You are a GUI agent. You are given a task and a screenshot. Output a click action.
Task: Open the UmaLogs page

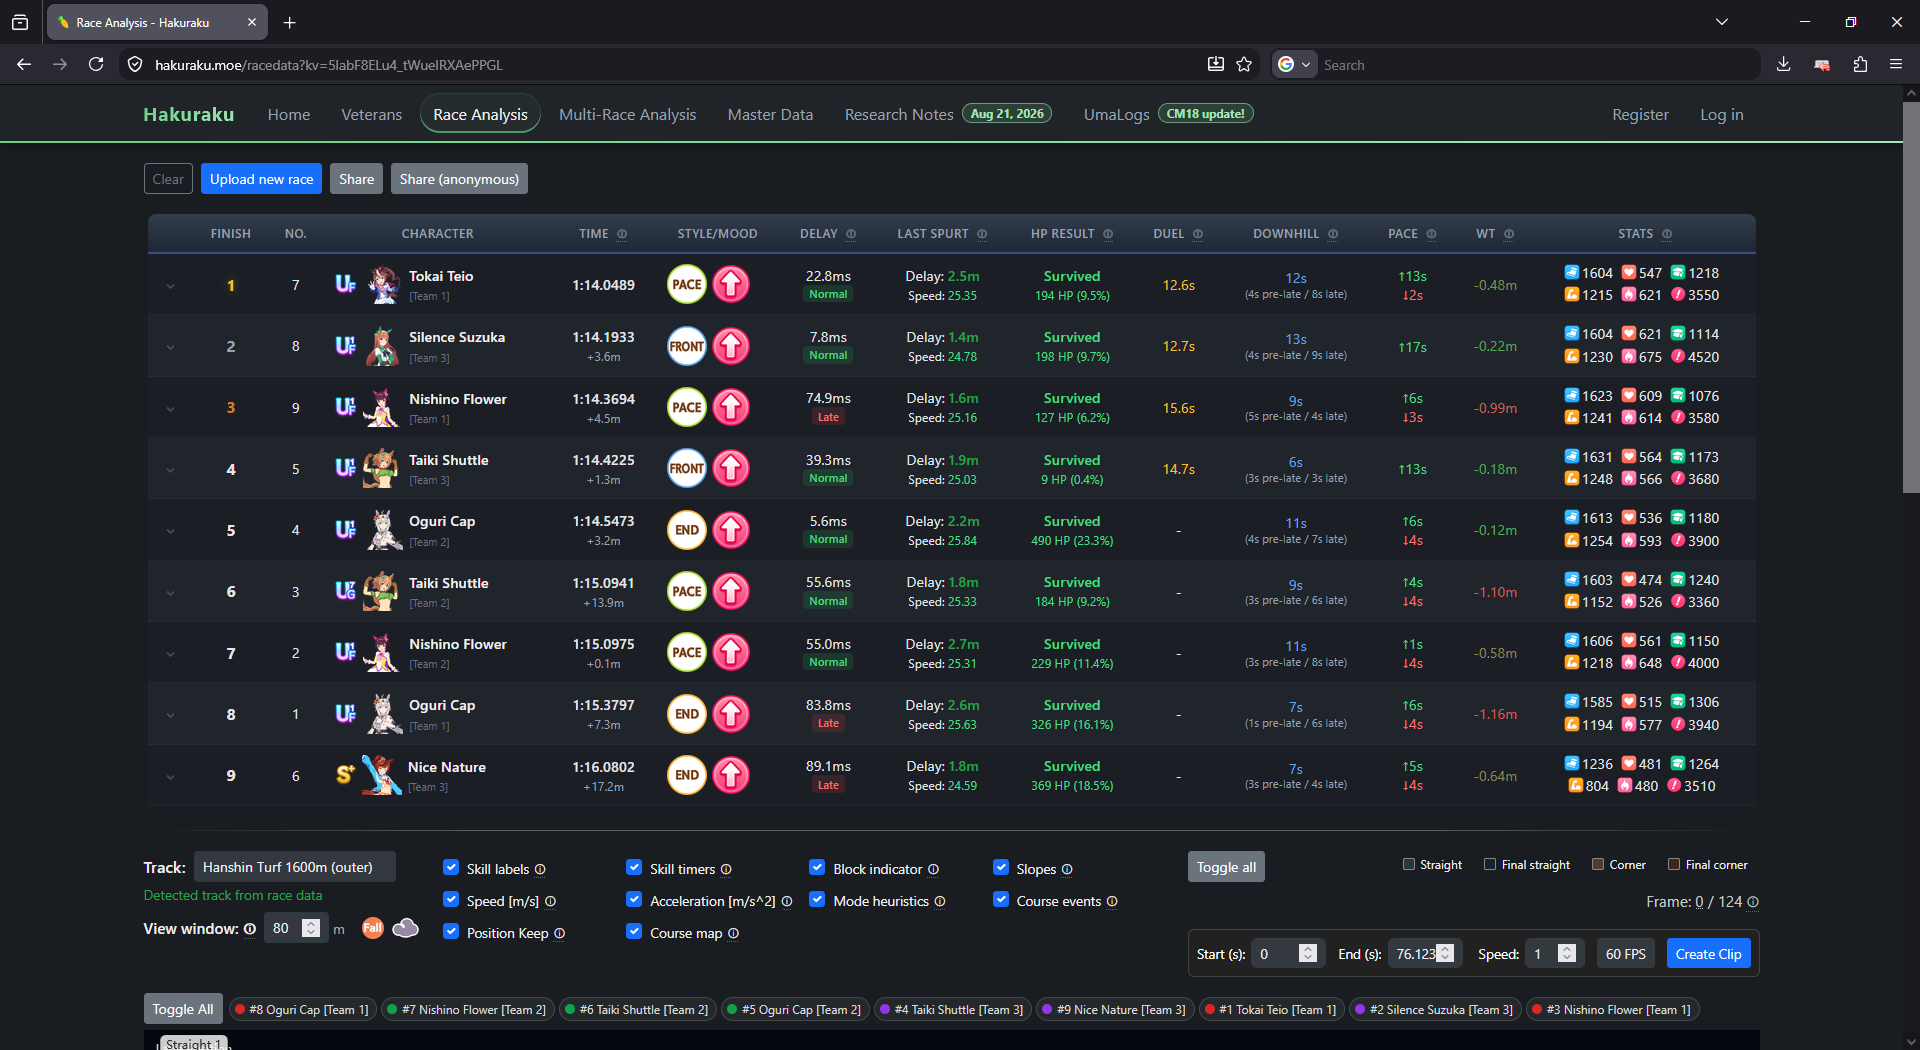pyautogui.click(x=1117, y=115)
